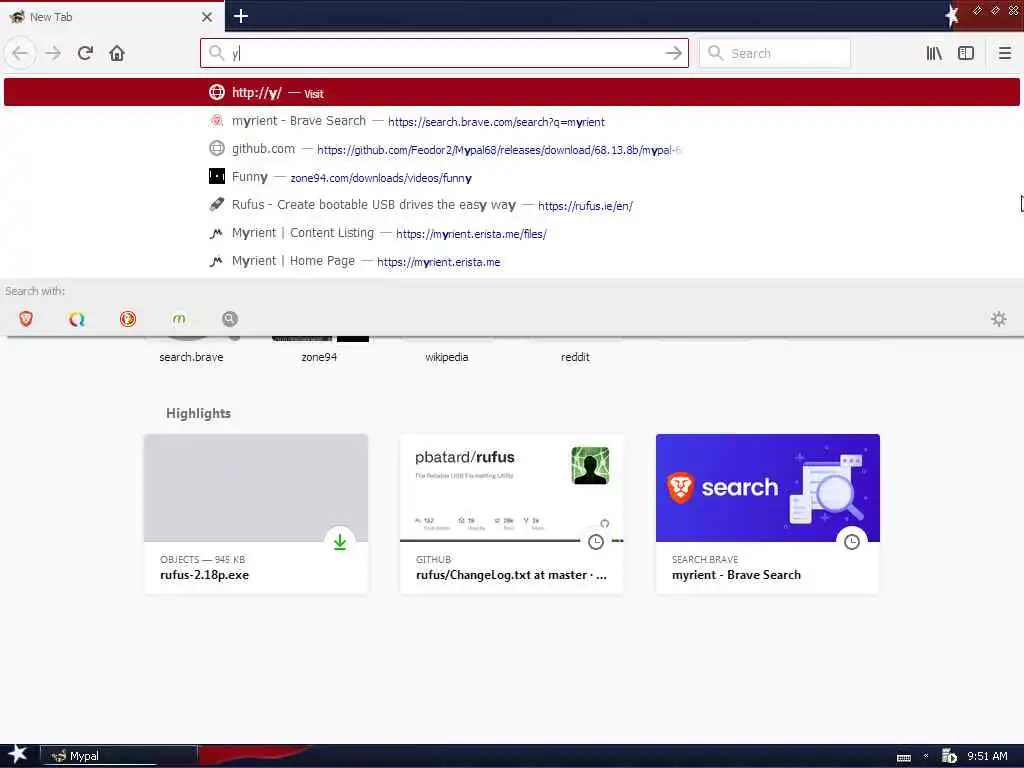Close the New Tab tab
This screenshot has width=1024, height=768.
[207, 17]
